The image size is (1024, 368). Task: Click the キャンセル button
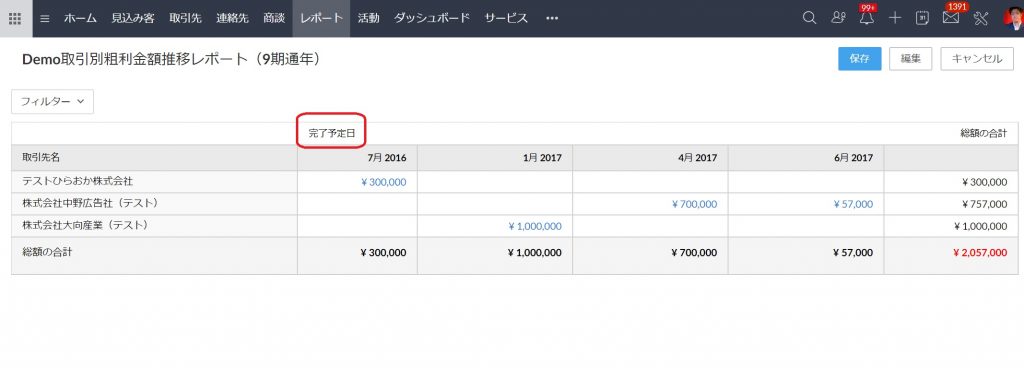click(x=977, y=58)
